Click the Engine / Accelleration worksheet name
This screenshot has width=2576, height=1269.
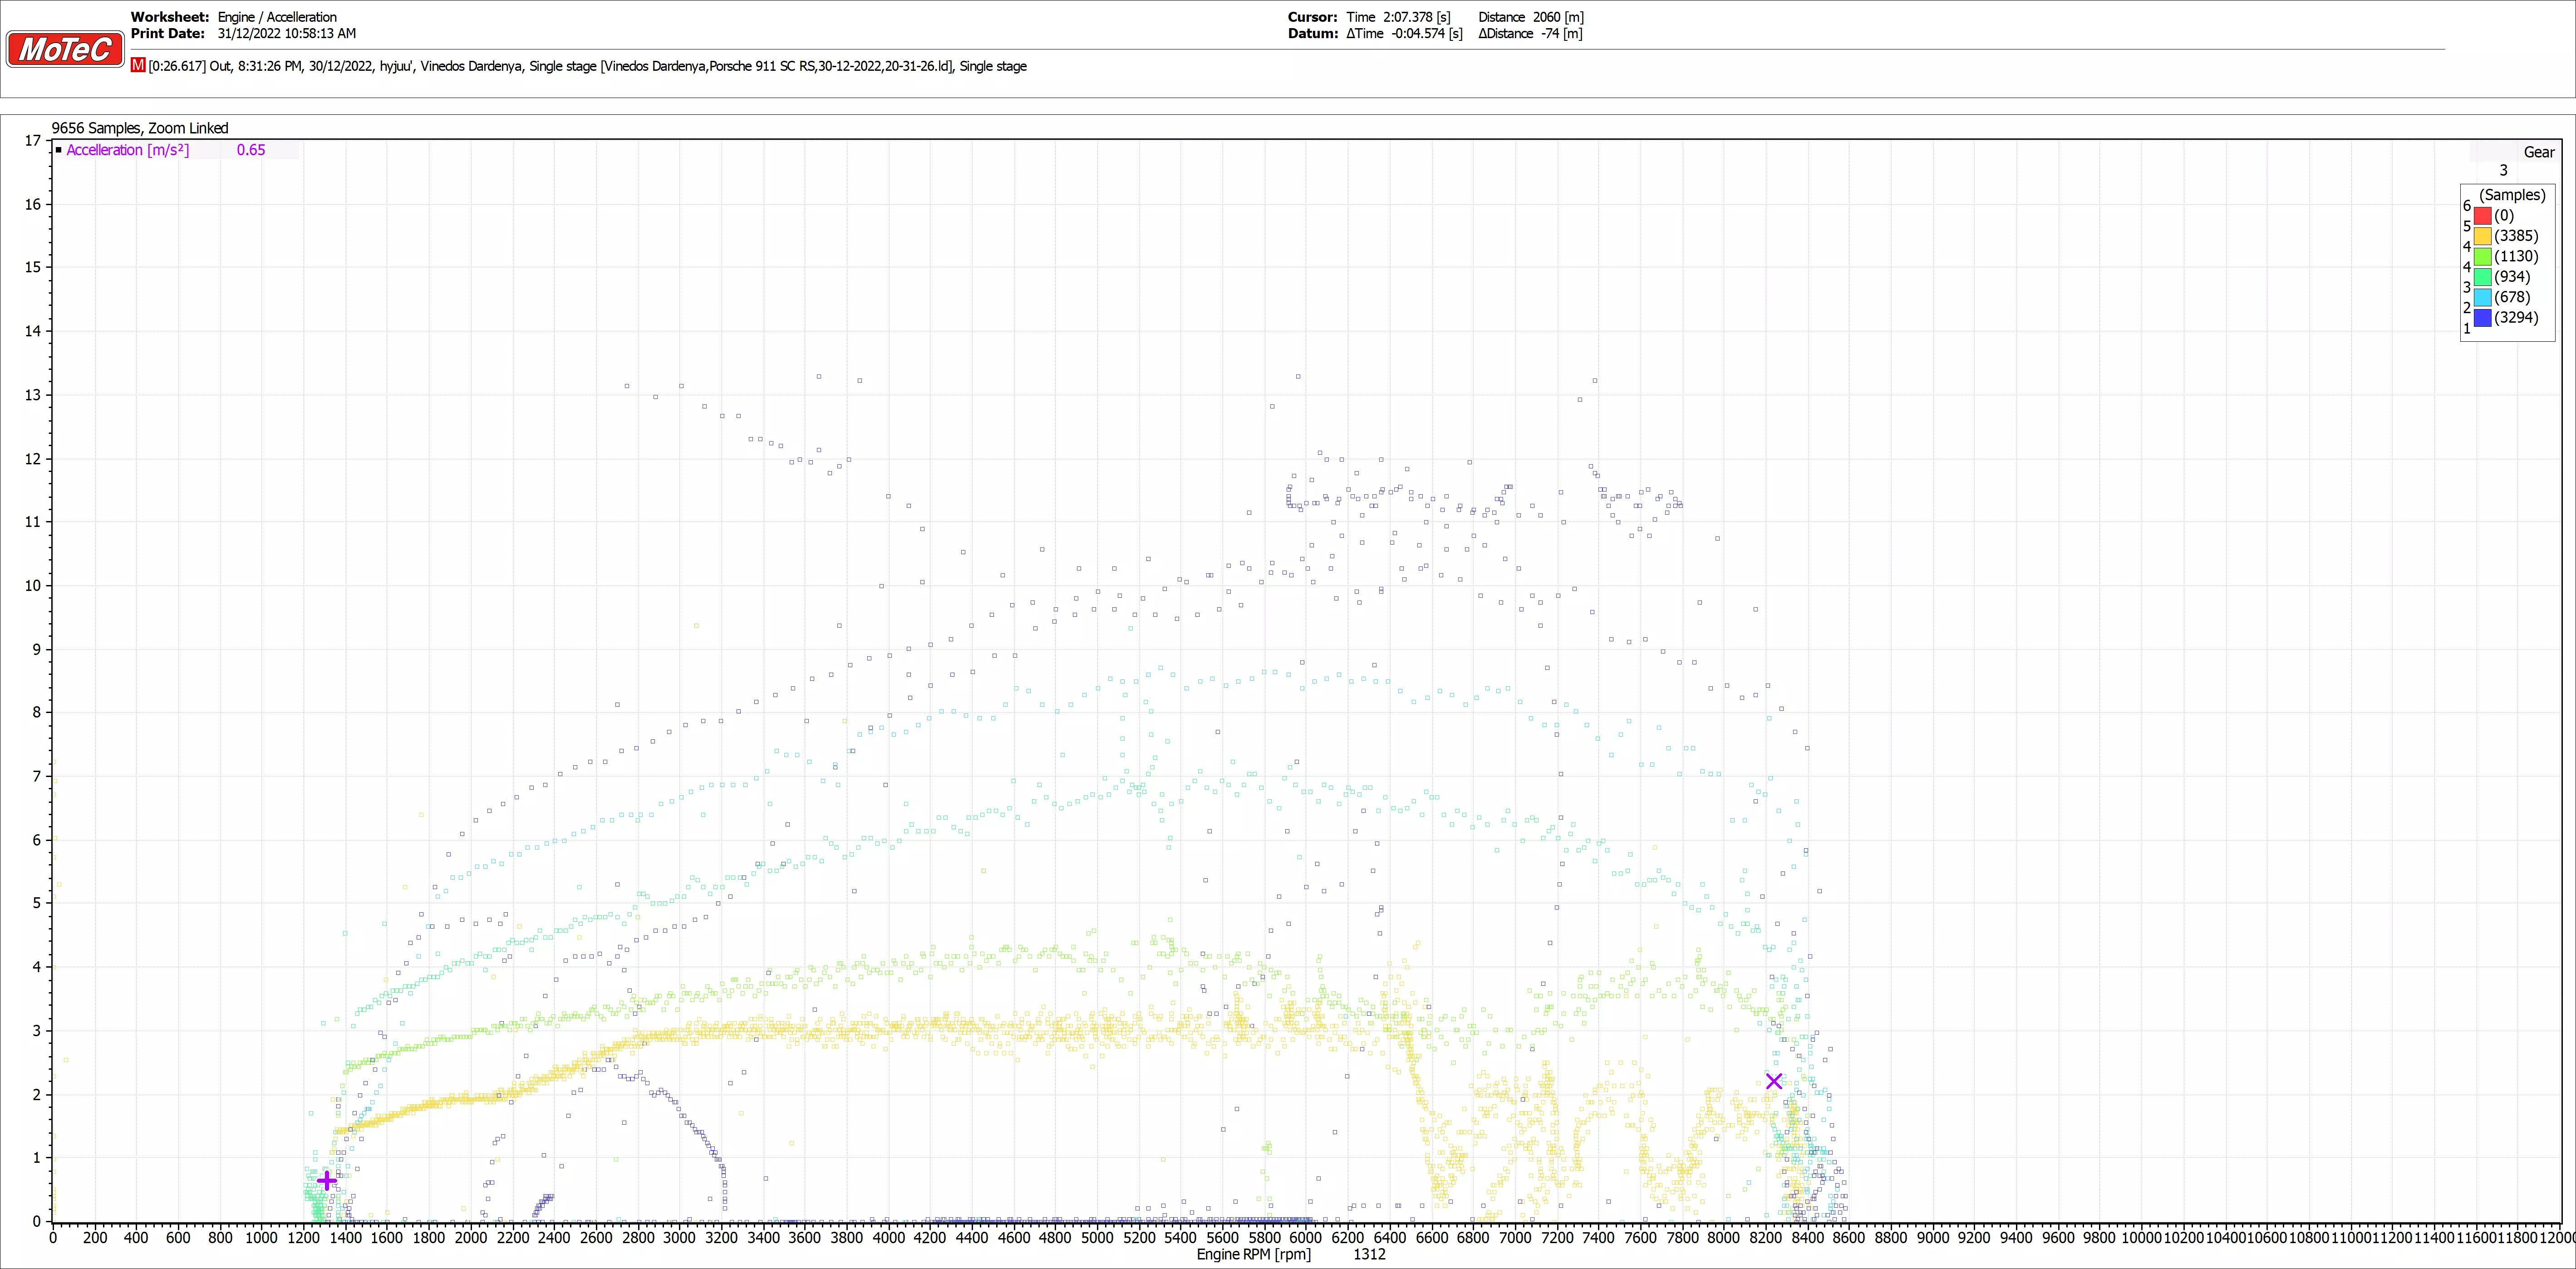click(277, 17)
